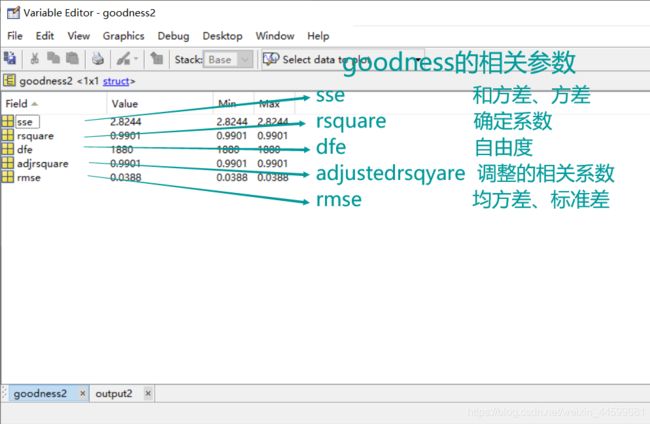
Task: Open the Brush tool dropdown arrow
Action: tap(136, 59)
